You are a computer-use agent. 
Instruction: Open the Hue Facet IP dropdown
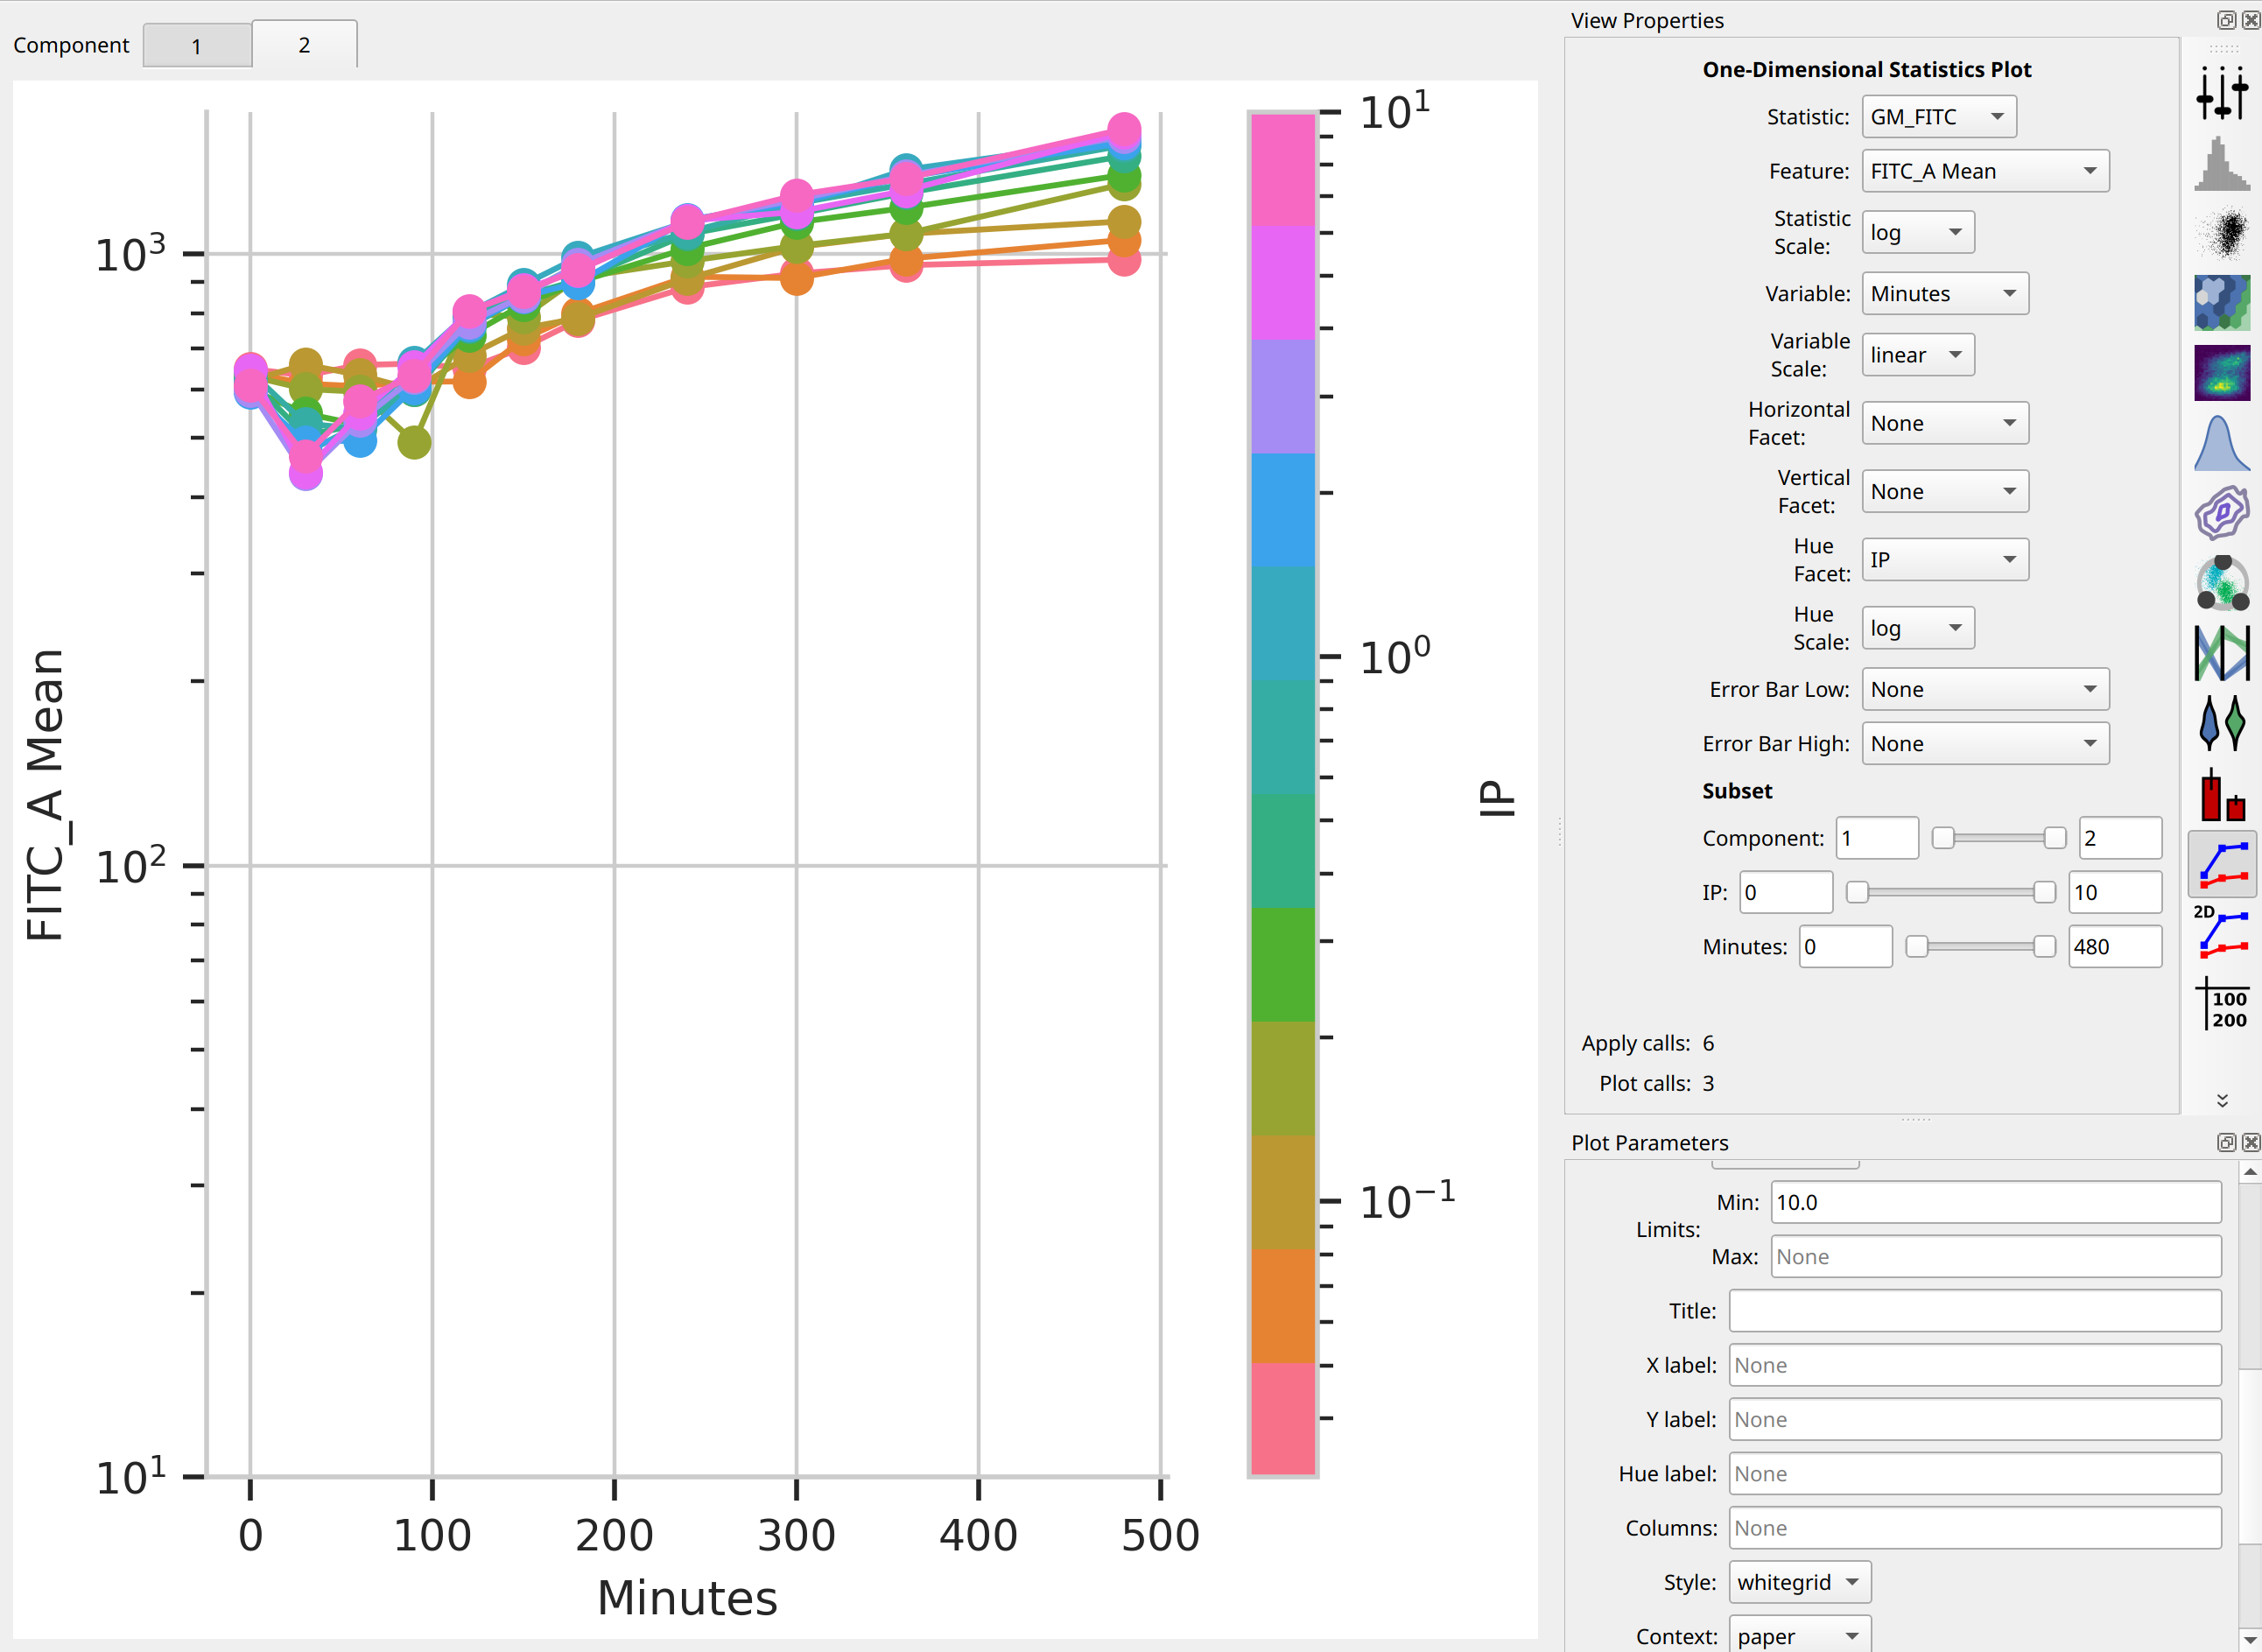[x=1945, y=559]
